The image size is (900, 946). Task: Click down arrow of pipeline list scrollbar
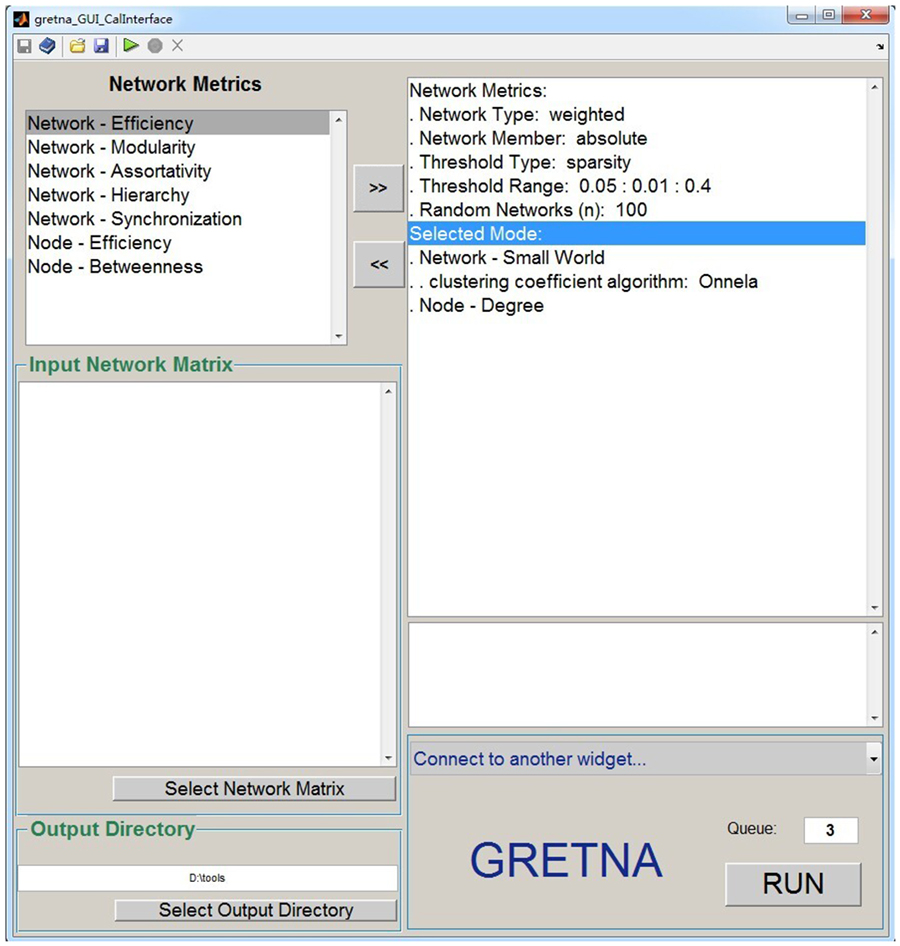875,608
